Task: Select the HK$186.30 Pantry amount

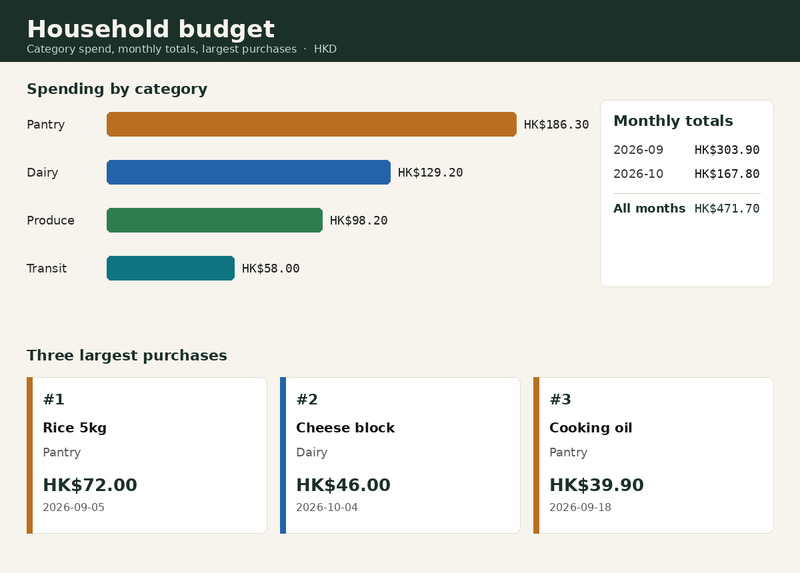Action: coord(556,124)
